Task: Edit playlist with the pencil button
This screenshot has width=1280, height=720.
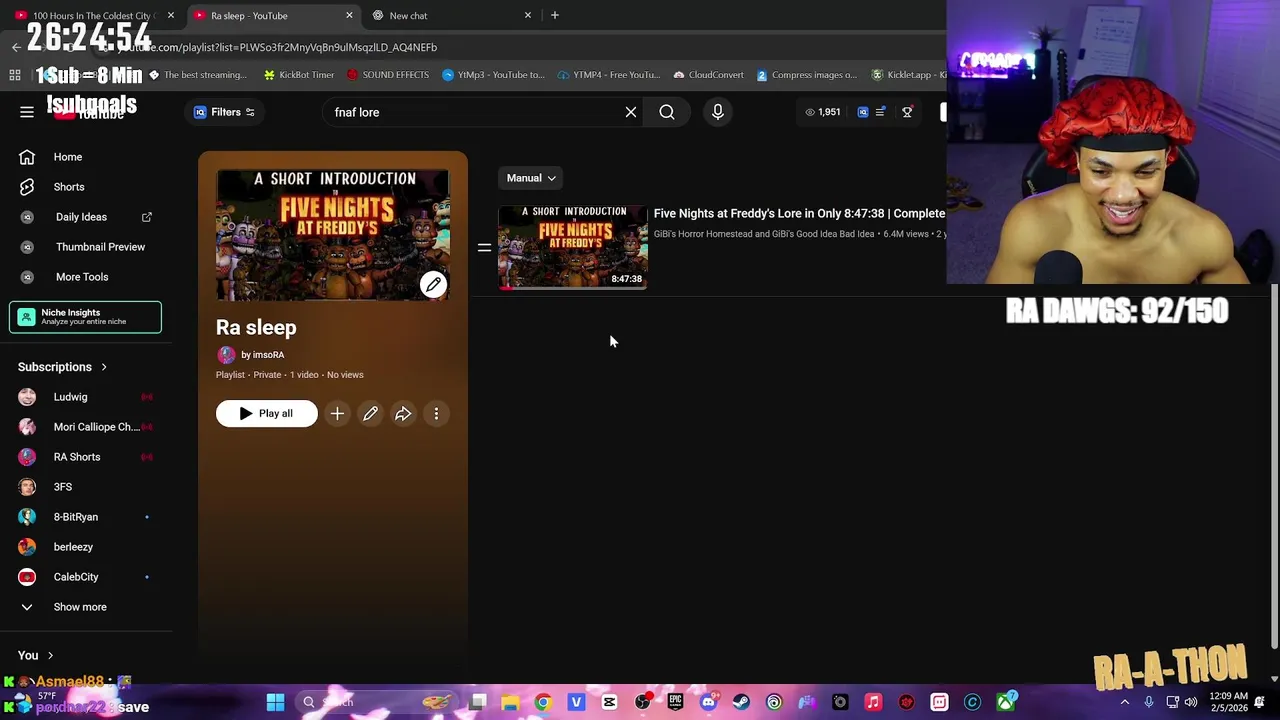Action: tap(370, 414)
